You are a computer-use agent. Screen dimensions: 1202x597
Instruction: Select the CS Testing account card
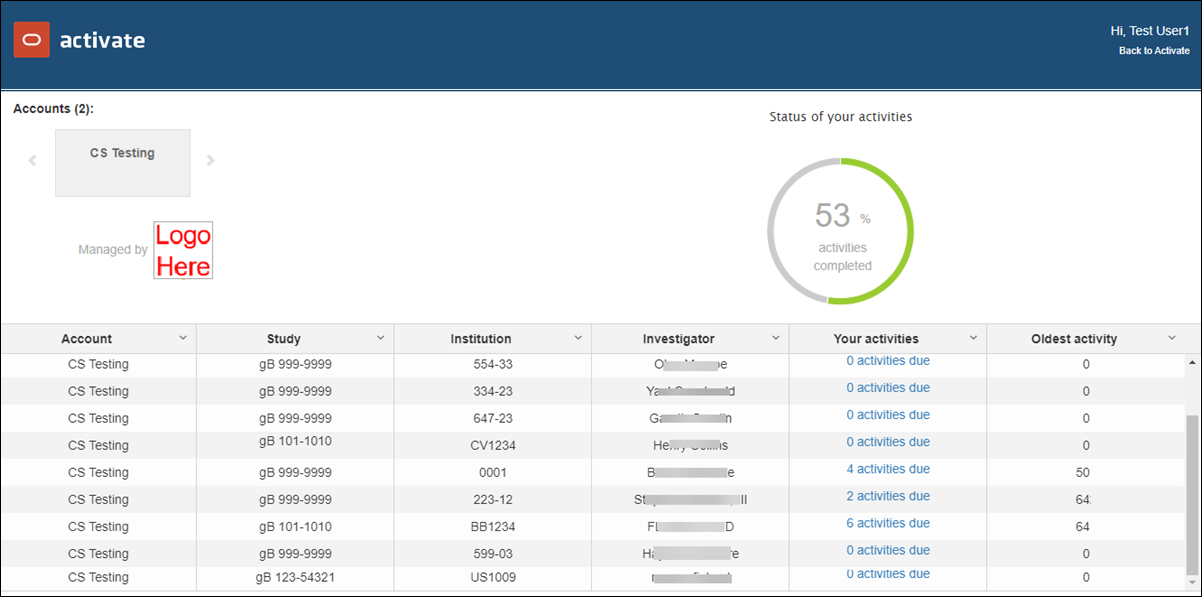point(122,162)
